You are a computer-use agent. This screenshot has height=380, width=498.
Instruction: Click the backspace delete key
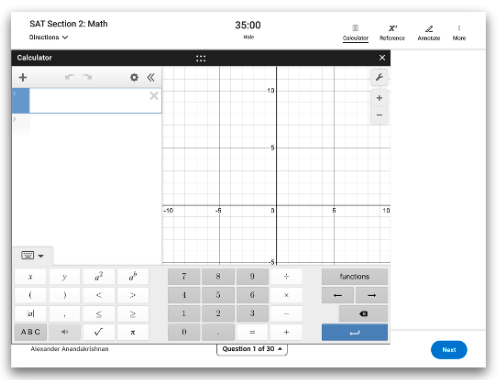point(363,314)
